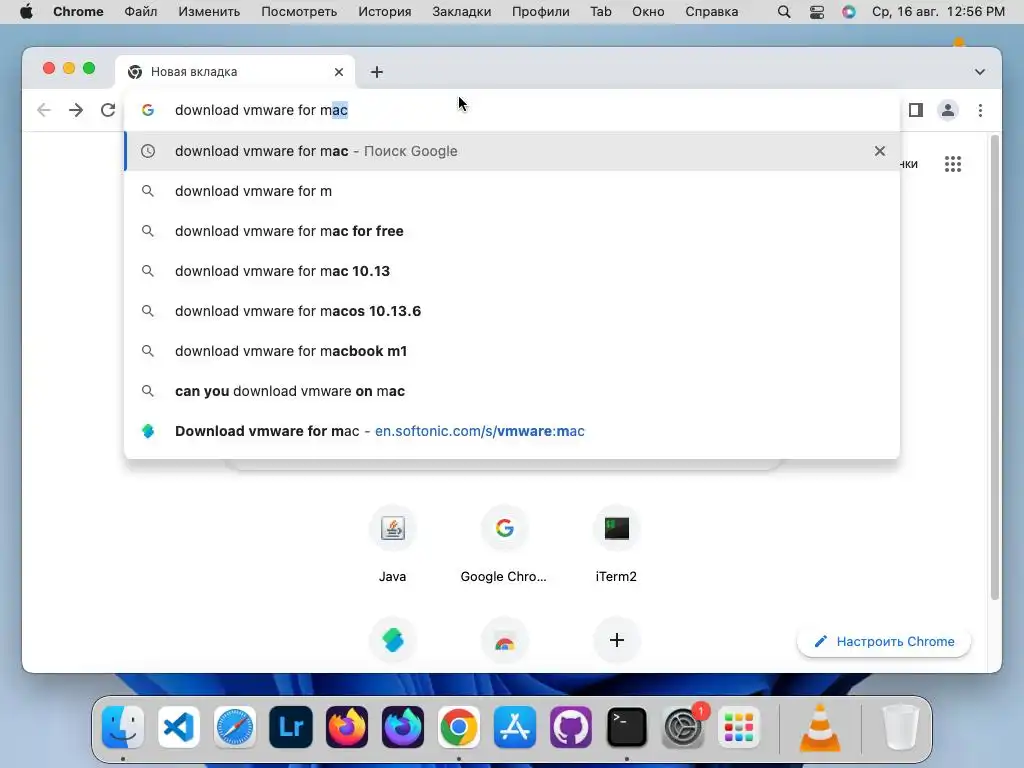Image resolution: width=1024 pixels, height=768 pixels.
Task: Launch Firefox Developer Edition from Dock
Action: click(403, 727)
